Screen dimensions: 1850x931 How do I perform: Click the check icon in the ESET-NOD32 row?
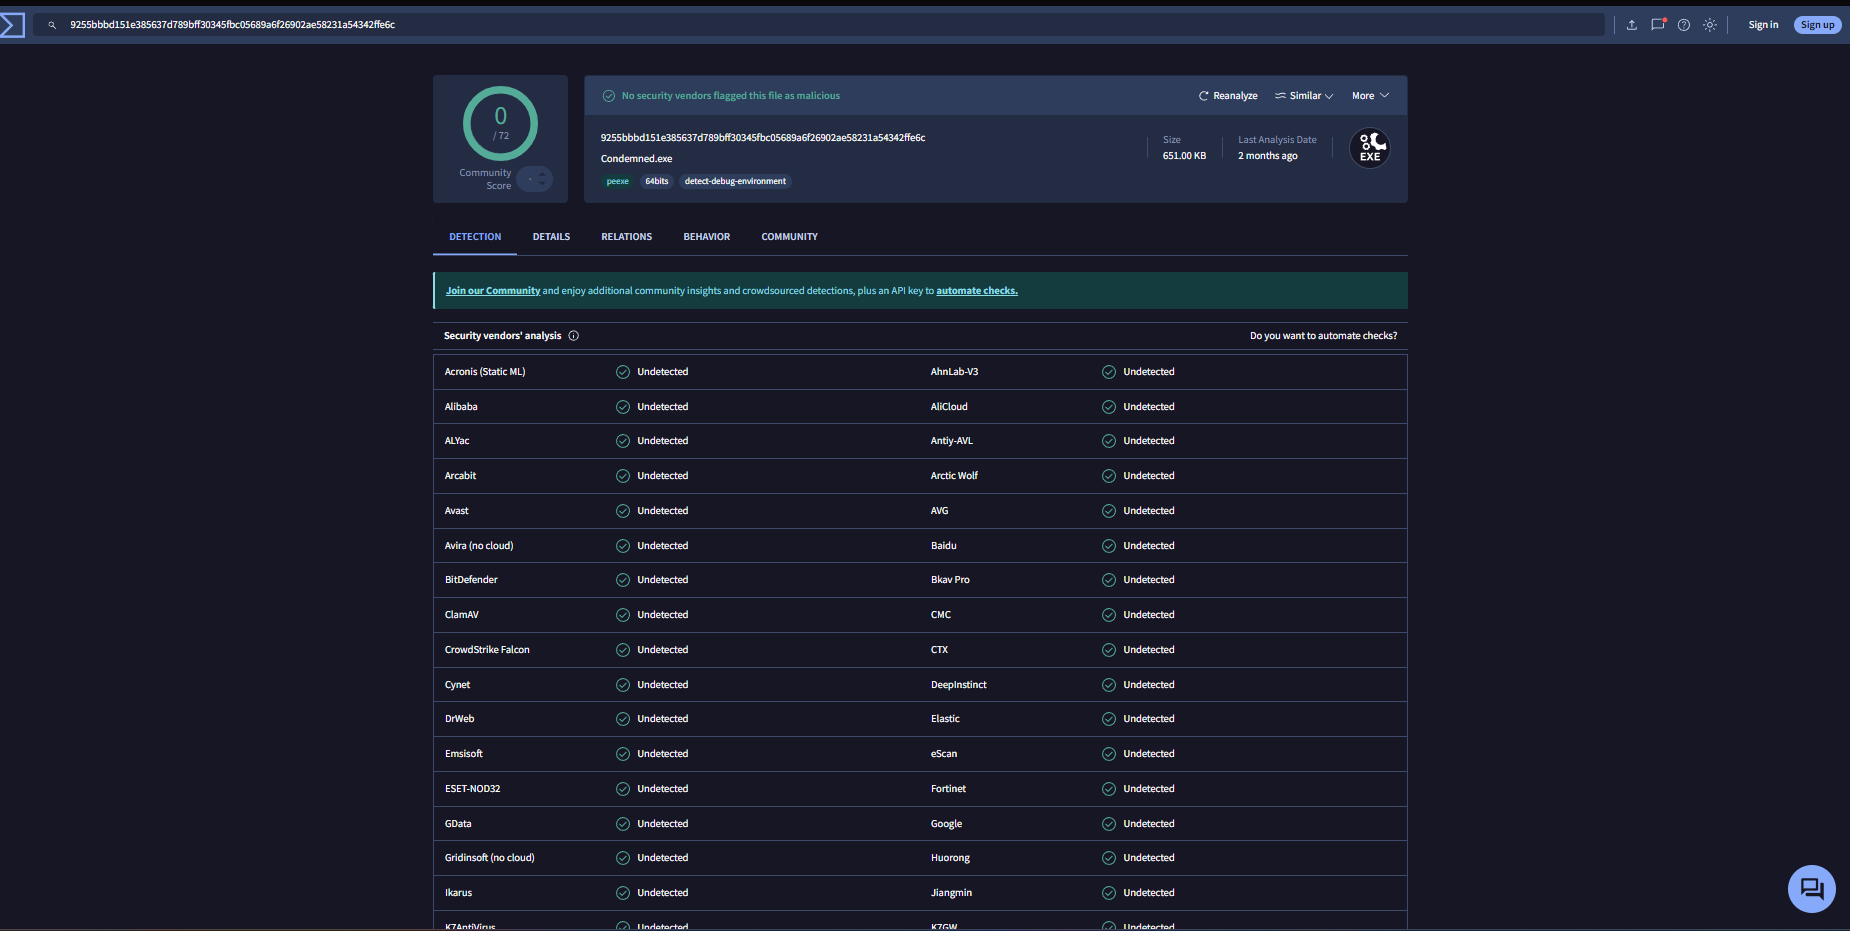[623, 789]
